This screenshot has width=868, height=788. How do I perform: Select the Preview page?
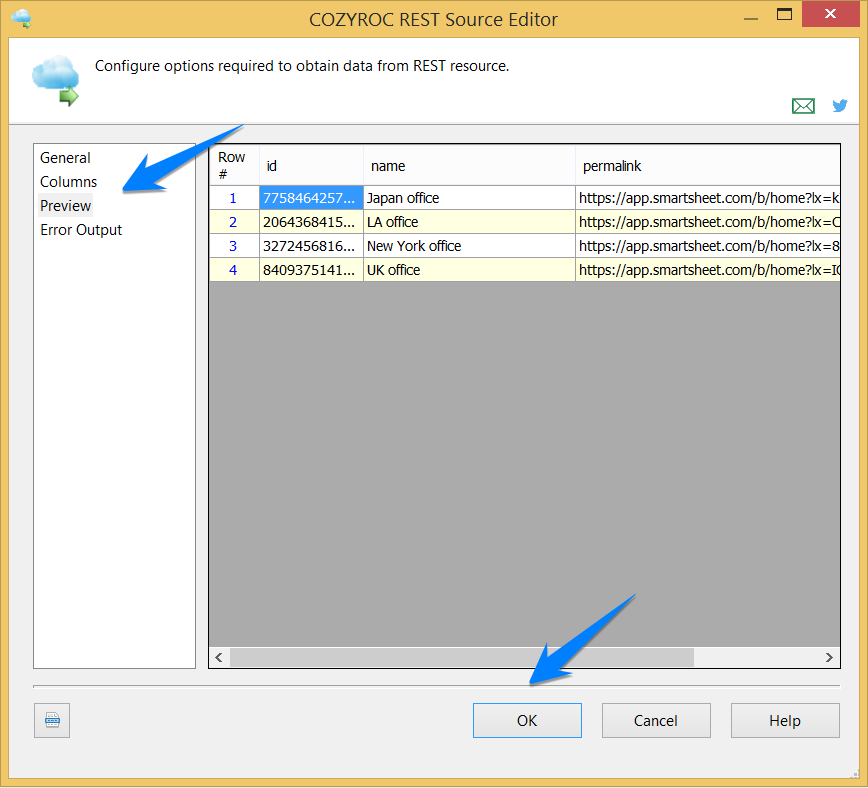click(x=65, y=205)
